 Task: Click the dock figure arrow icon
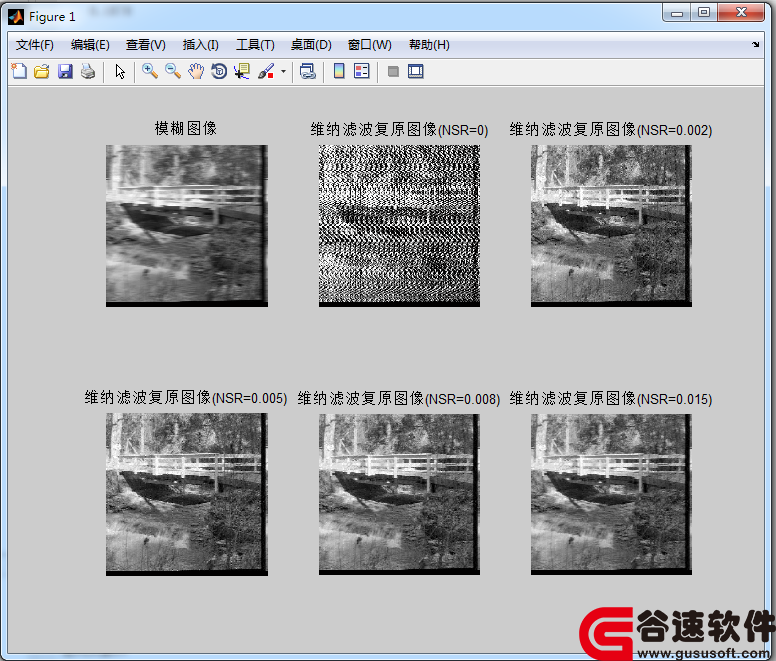(x=755, y=45)
